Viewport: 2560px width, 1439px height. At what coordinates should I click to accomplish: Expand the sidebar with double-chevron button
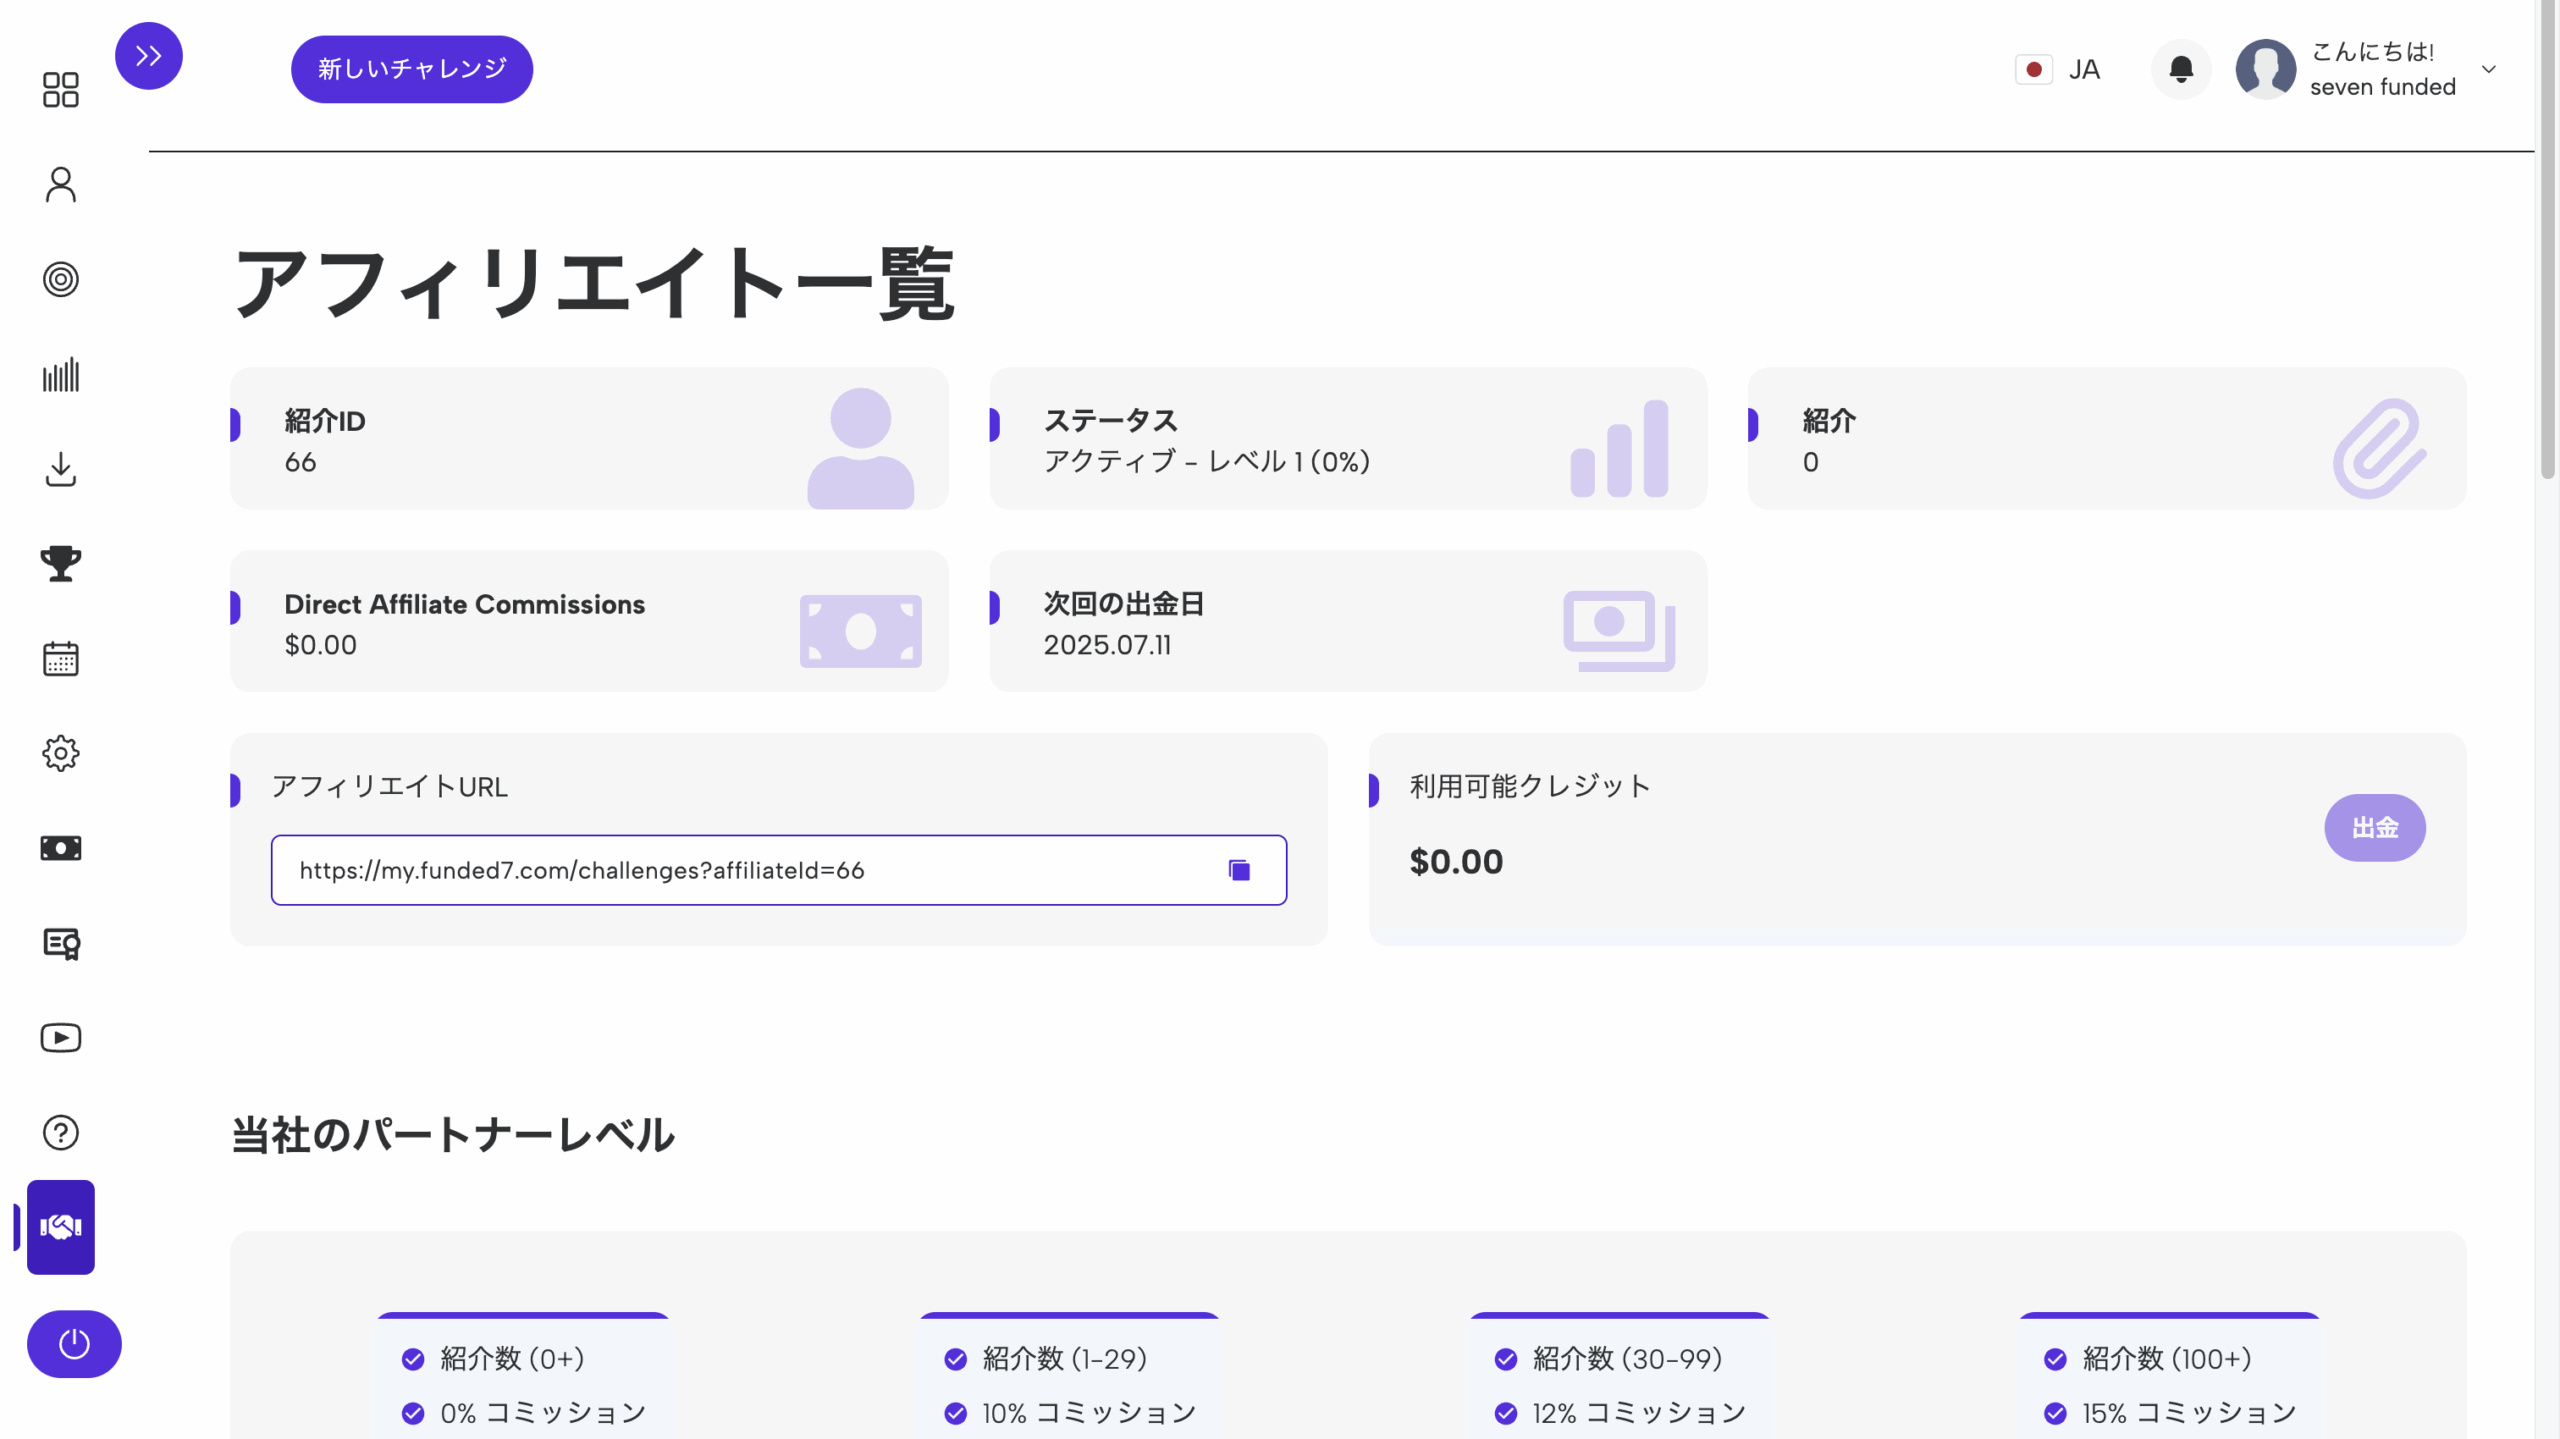[149, 56]
